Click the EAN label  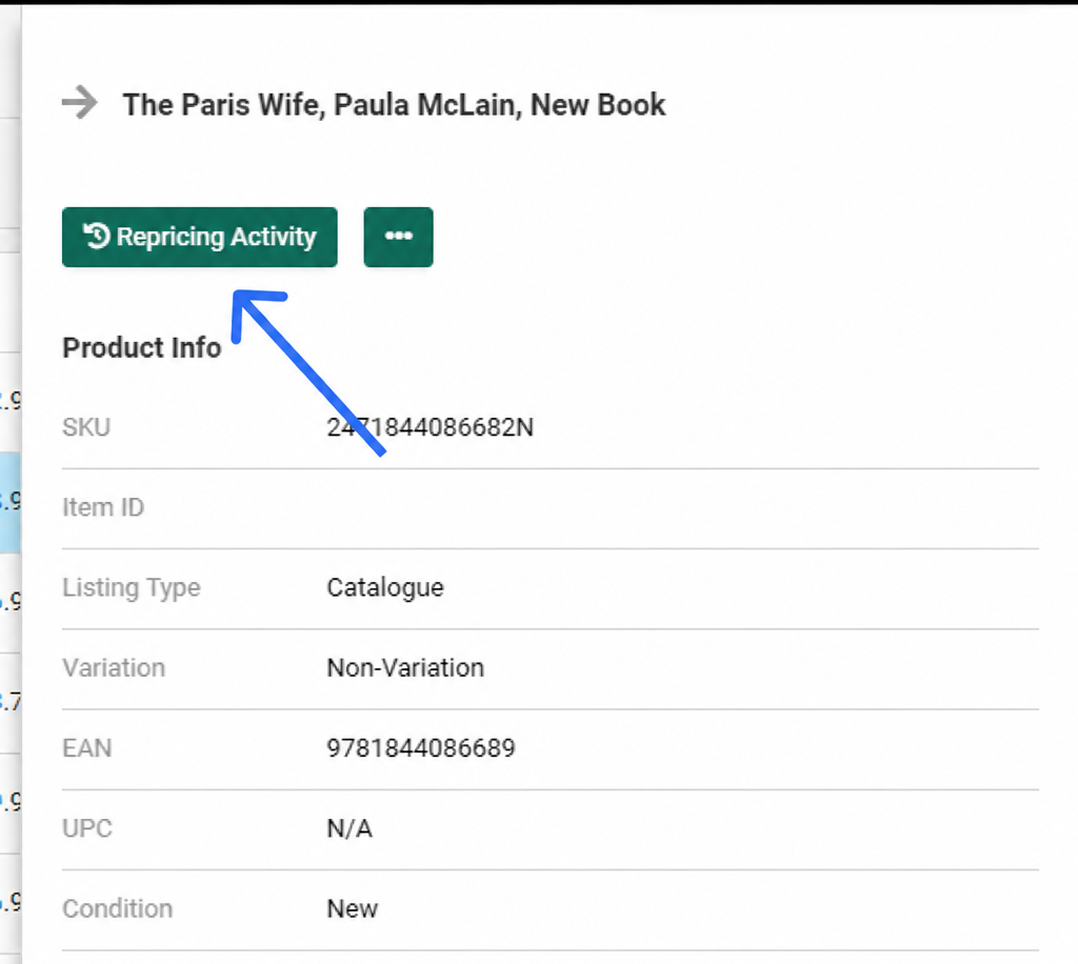[87, 748]
